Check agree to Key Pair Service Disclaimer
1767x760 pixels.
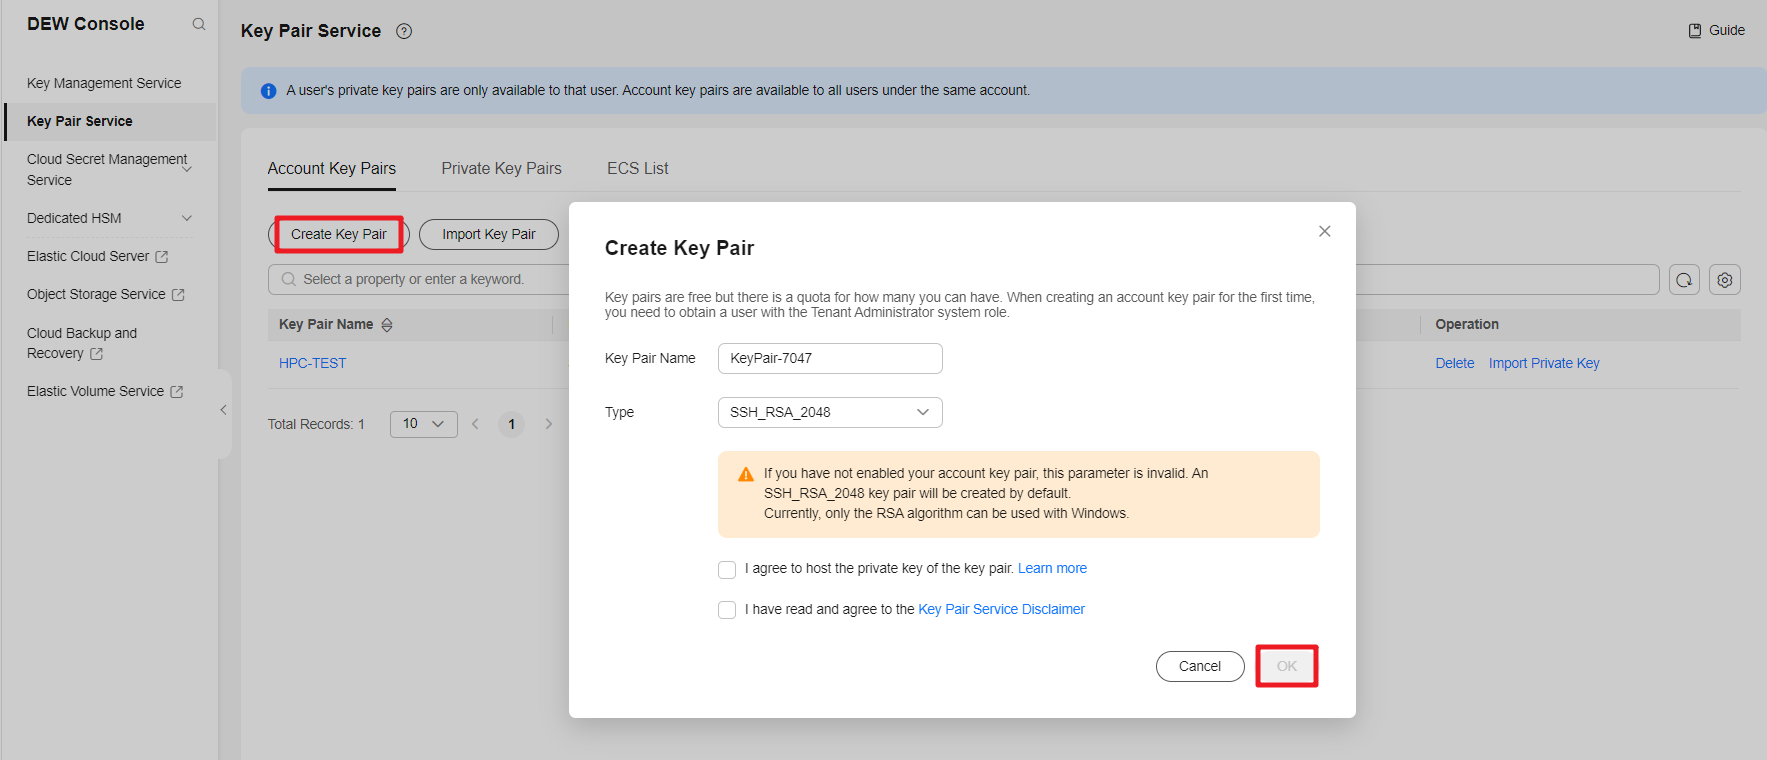(727, 610)
